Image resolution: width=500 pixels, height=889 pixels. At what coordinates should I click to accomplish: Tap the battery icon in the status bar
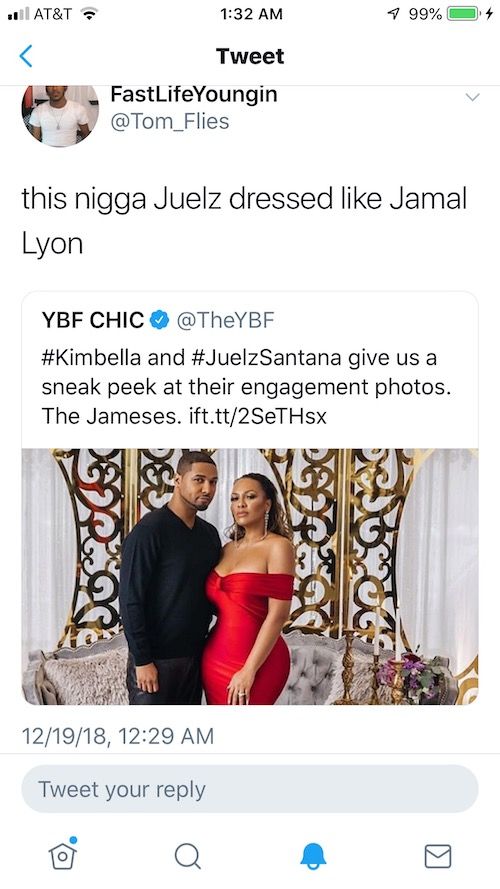463,14
